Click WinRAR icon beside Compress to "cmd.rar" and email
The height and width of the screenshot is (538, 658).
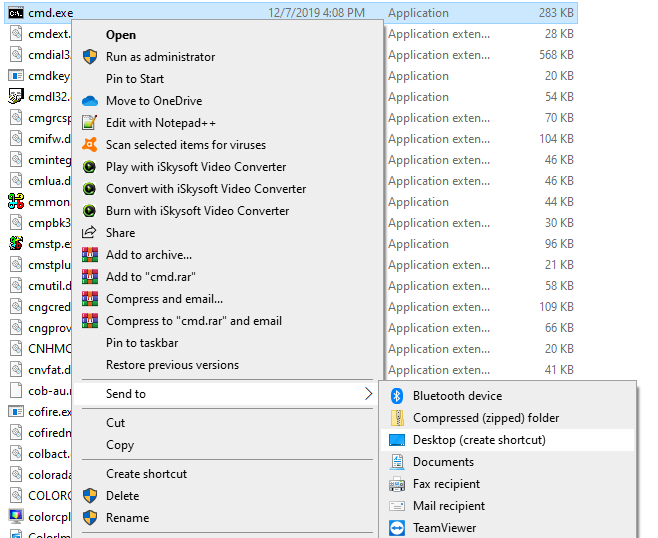click(90, 321)
